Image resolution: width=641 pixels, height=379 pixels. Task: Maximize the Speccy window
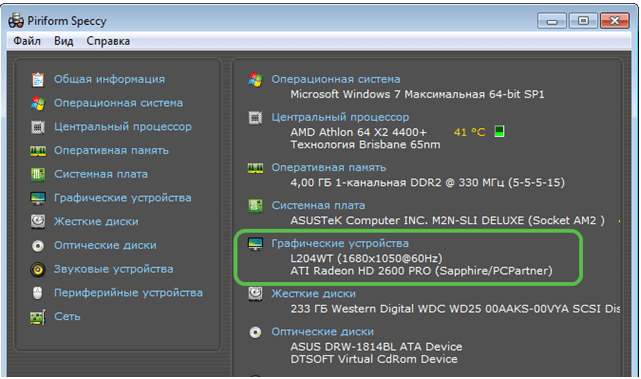[x=583, y=21]
